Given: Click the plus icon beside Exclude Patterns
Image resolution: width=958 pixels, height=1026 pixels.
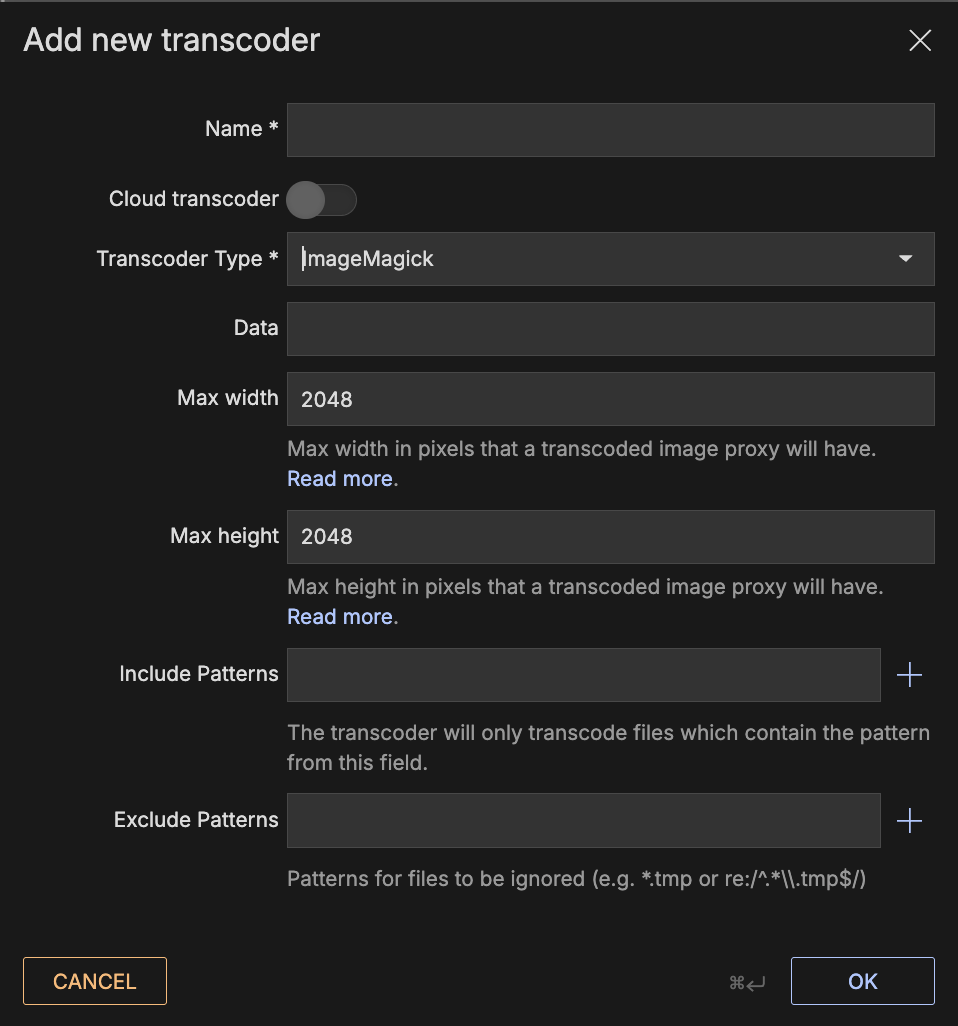Looking at the screenshot, I should (909, 821).
